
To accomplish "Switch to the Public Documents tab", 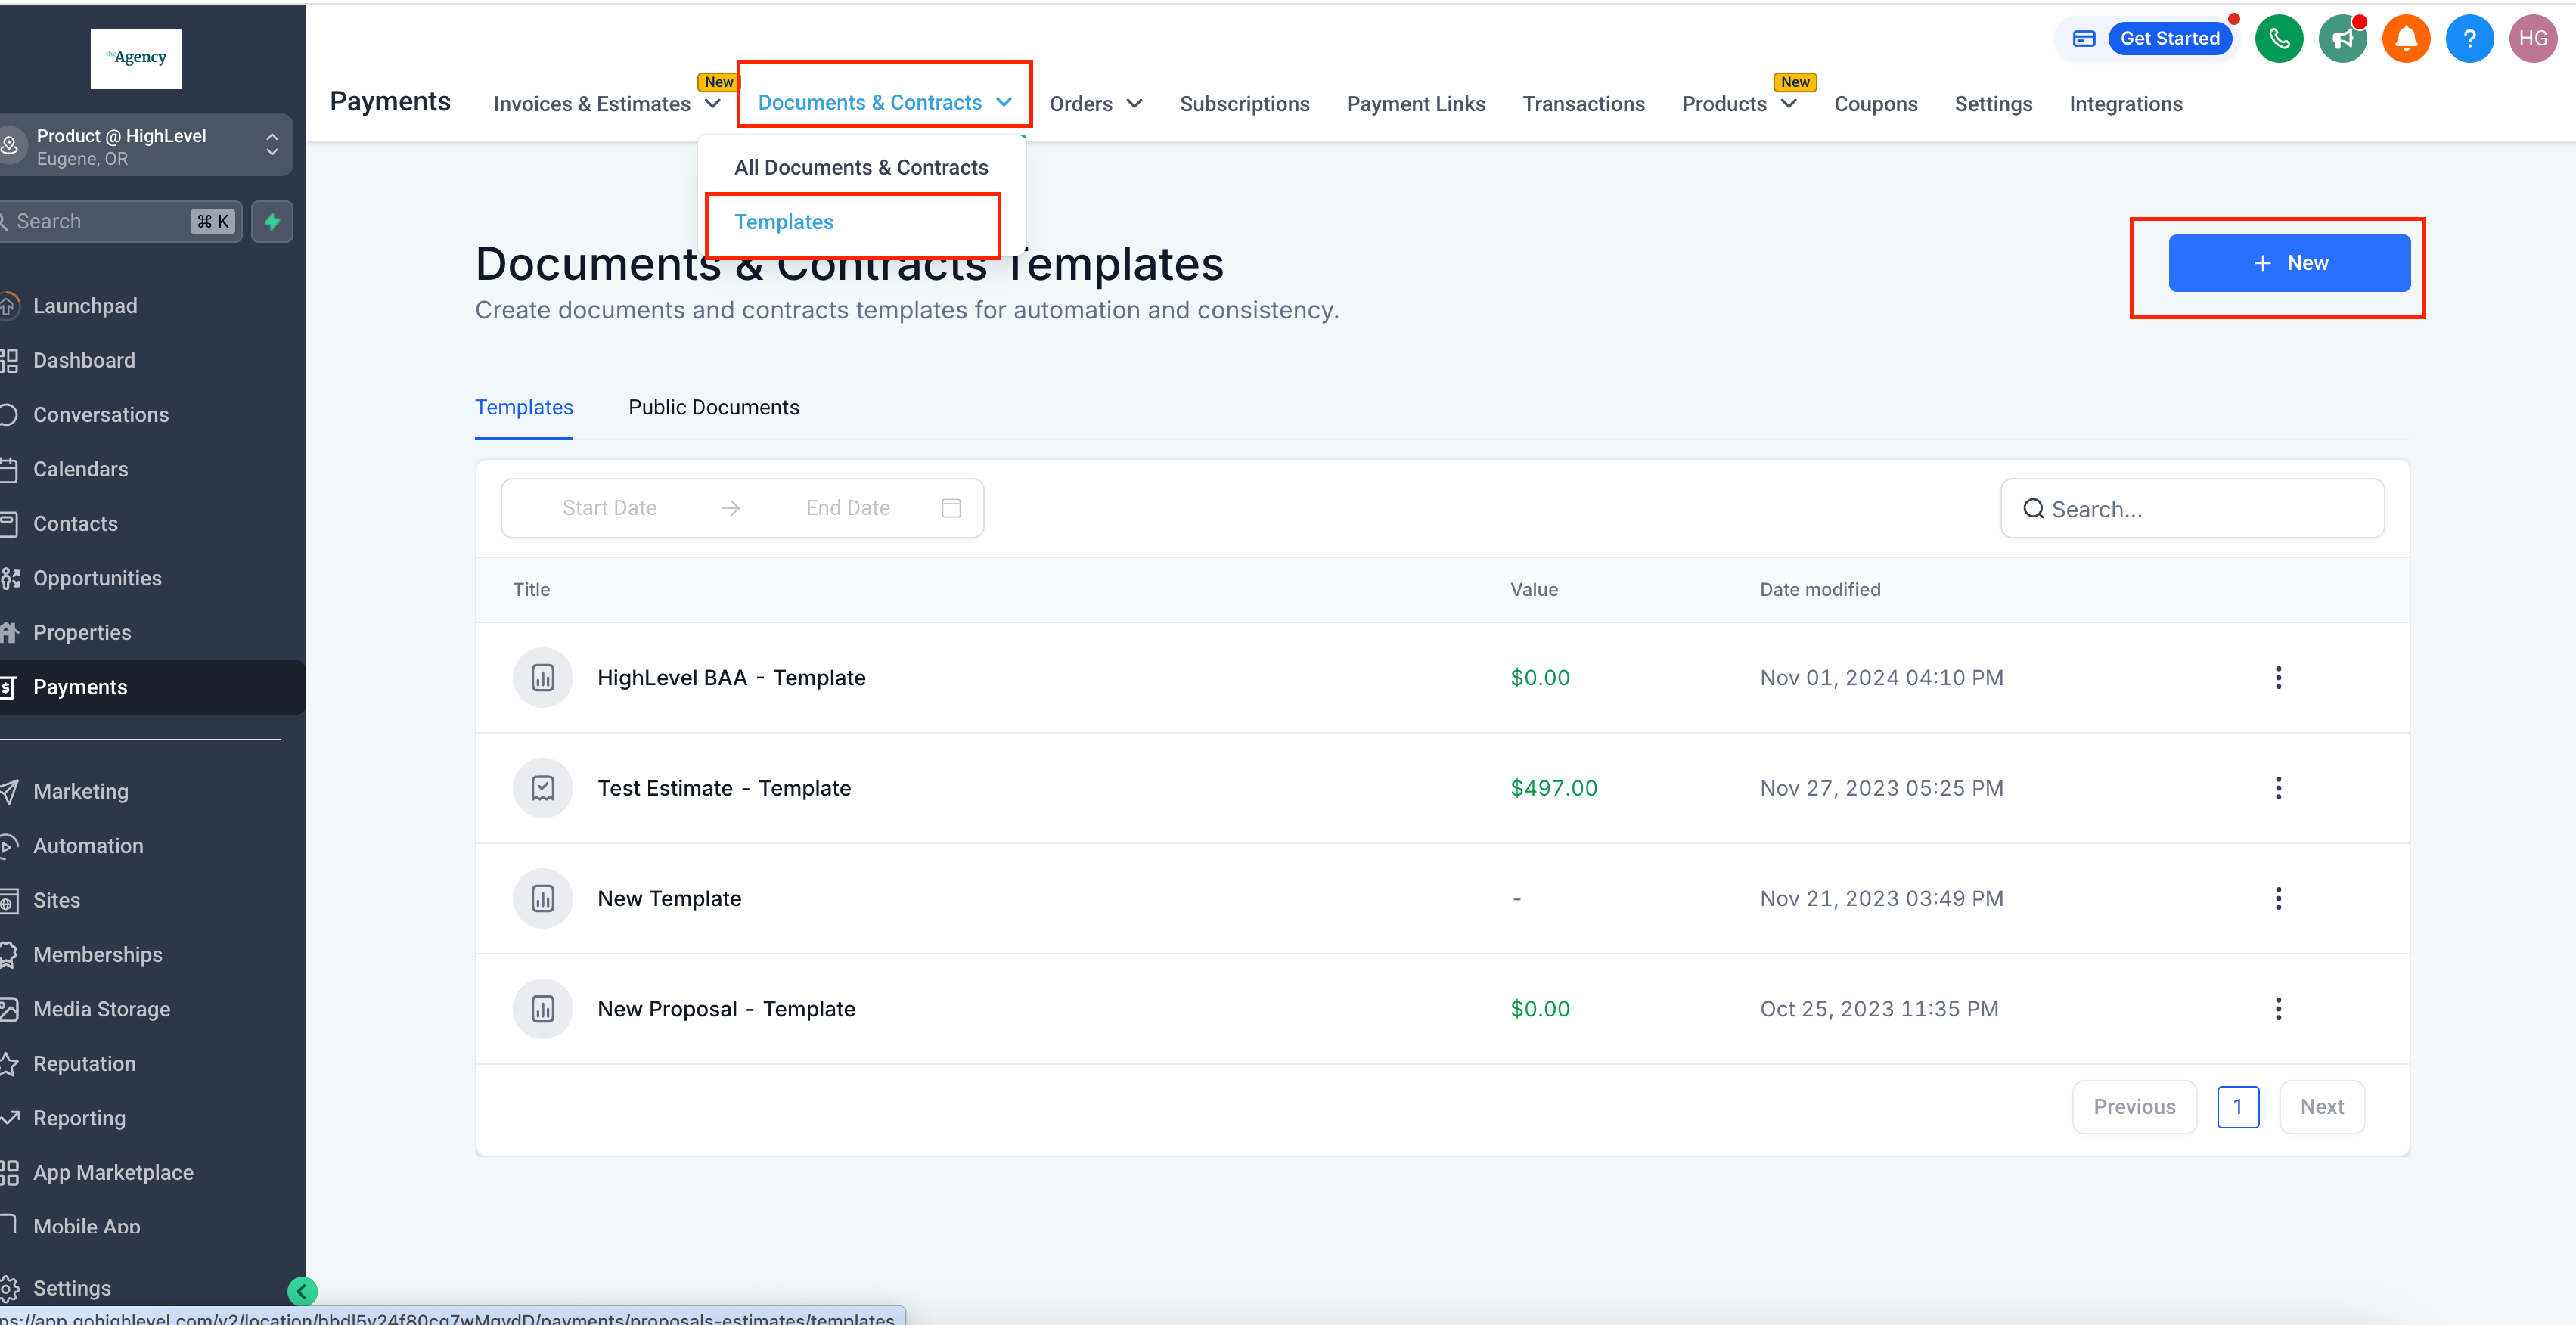I will [x=713, y=407].
